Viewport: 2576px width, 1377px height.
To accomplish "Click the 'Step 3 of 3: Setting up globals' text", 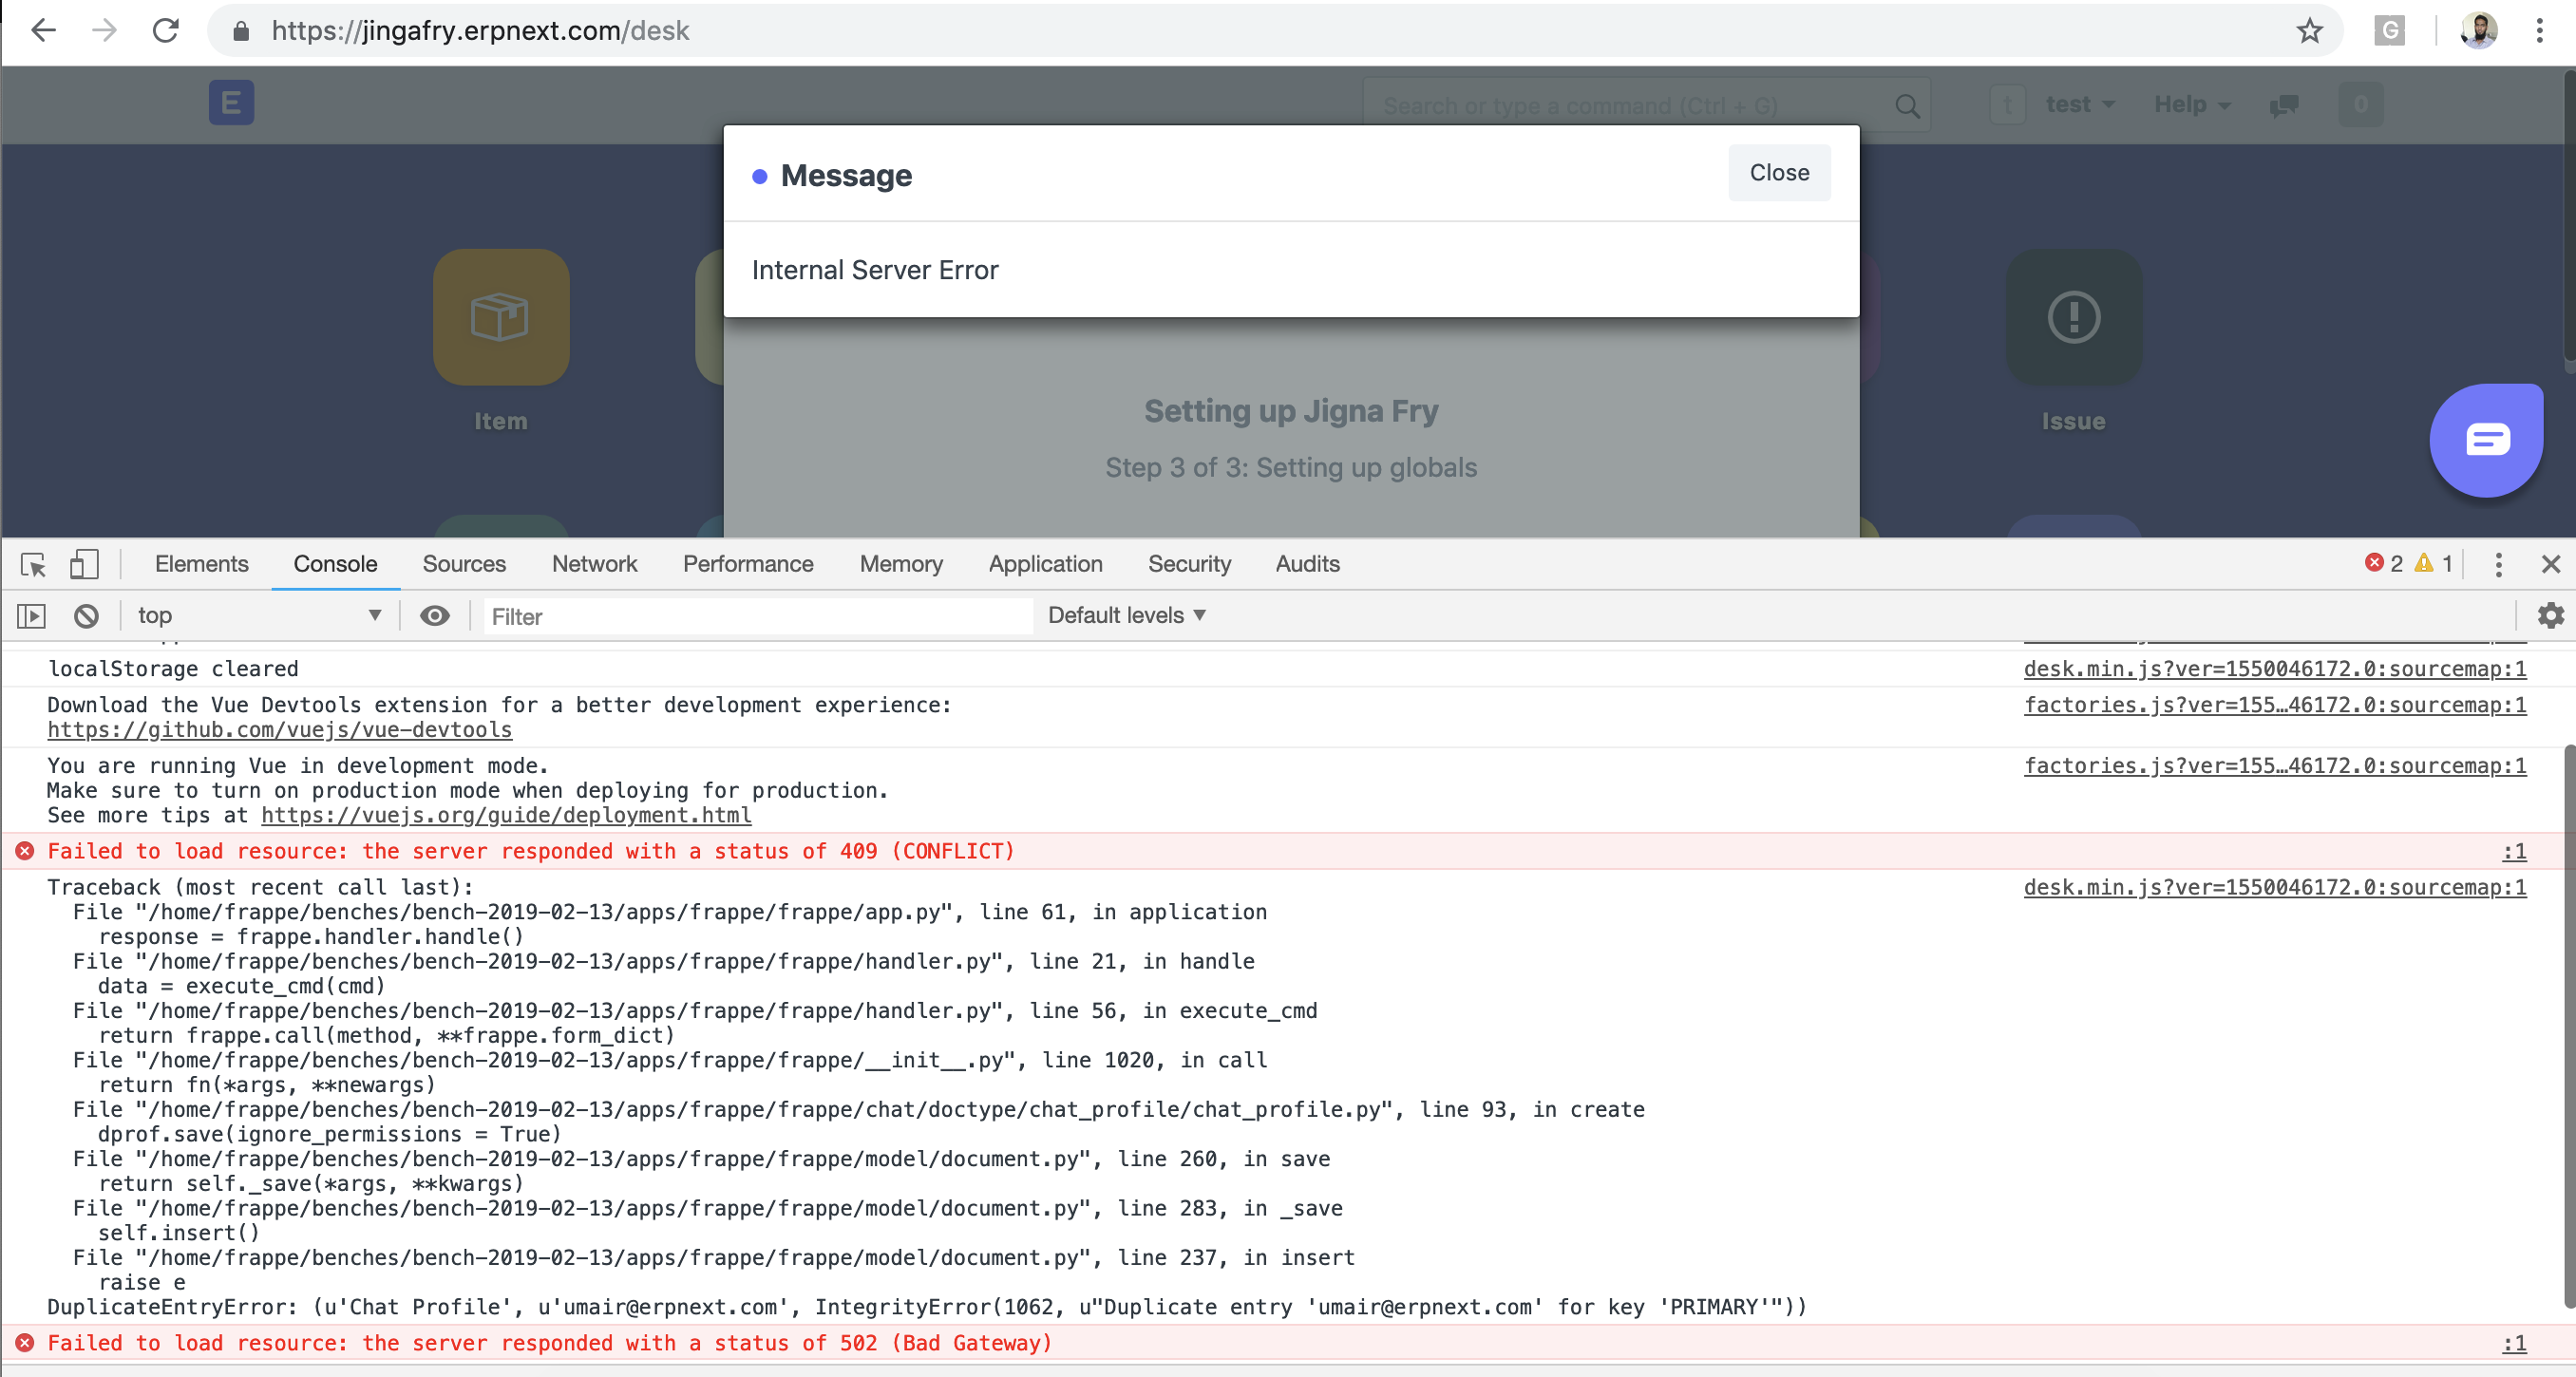I will [x=1291, y=468].
